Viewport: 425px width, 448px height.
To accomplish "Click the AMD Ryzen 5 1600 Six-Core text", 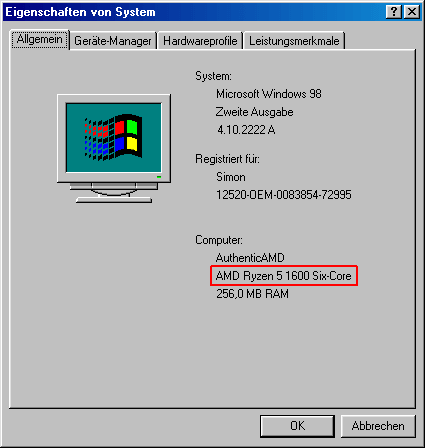I will click(x=284, y=276).
